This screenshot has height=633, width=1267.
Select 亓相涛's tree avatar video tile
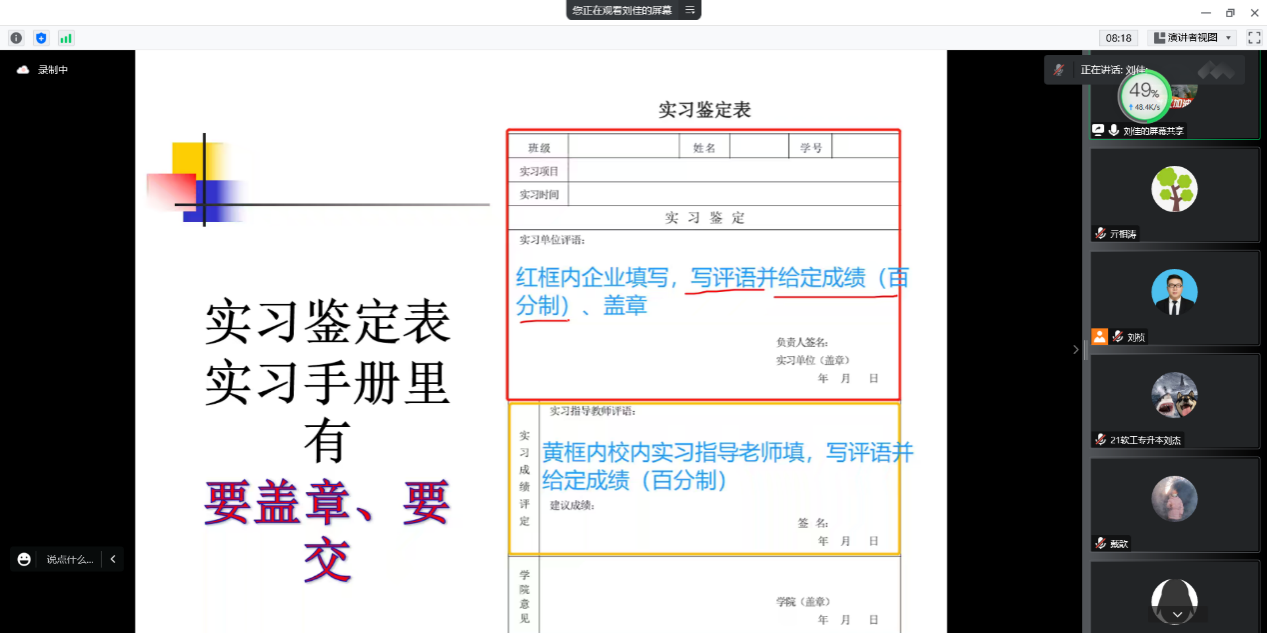(x=1174, y=195)
